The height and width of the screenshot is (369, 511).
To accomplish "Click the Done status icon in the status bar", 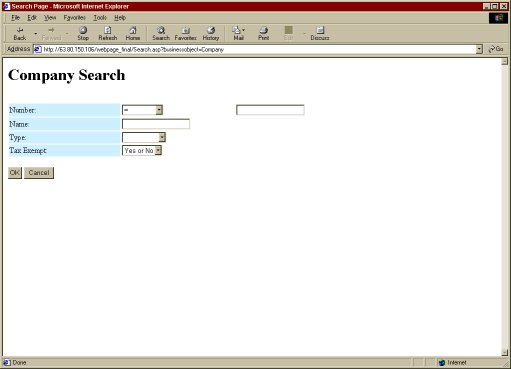I will (7, 362).
